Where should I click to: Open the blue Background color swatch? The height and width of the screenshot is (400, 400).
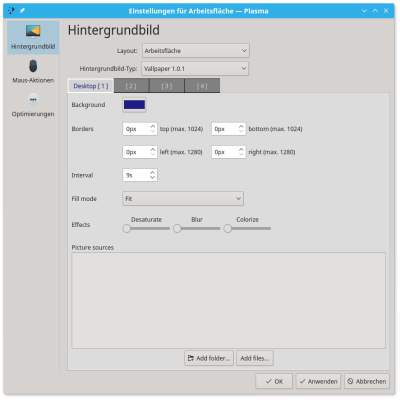(134, 105)
